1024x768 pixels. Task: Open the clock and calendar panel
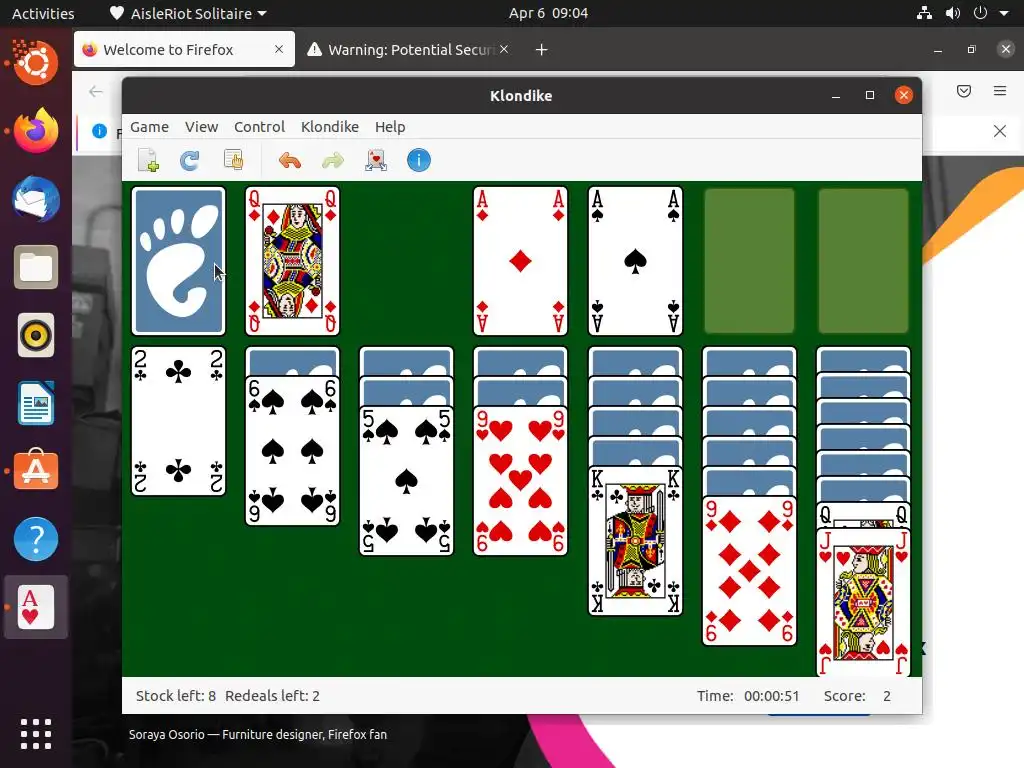pos(549,13)
